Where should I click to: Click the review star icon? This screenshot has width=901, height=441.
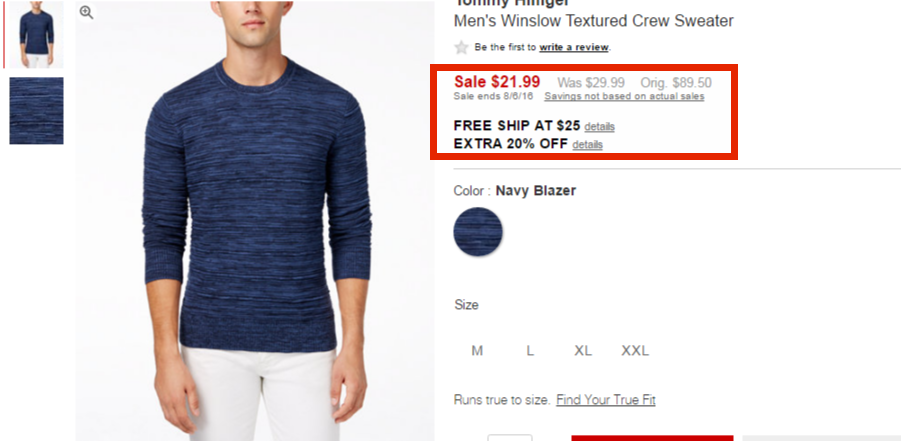coord(461,47)
